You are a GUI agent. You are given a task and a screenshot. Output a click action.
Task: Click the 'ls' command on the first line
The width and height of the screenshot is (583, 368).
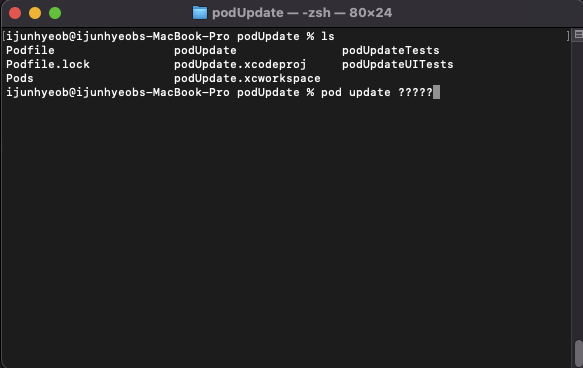[328, 36]
